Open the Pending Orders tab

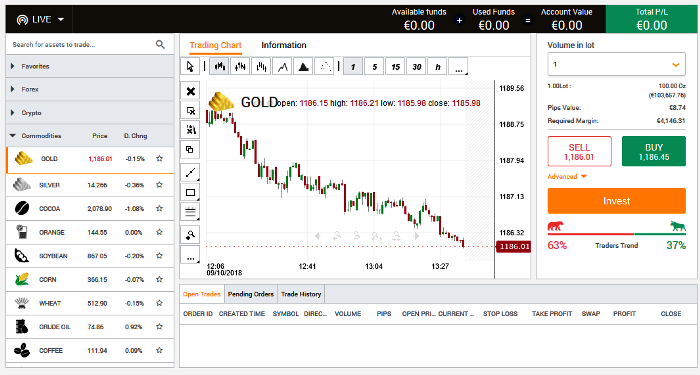250,294
